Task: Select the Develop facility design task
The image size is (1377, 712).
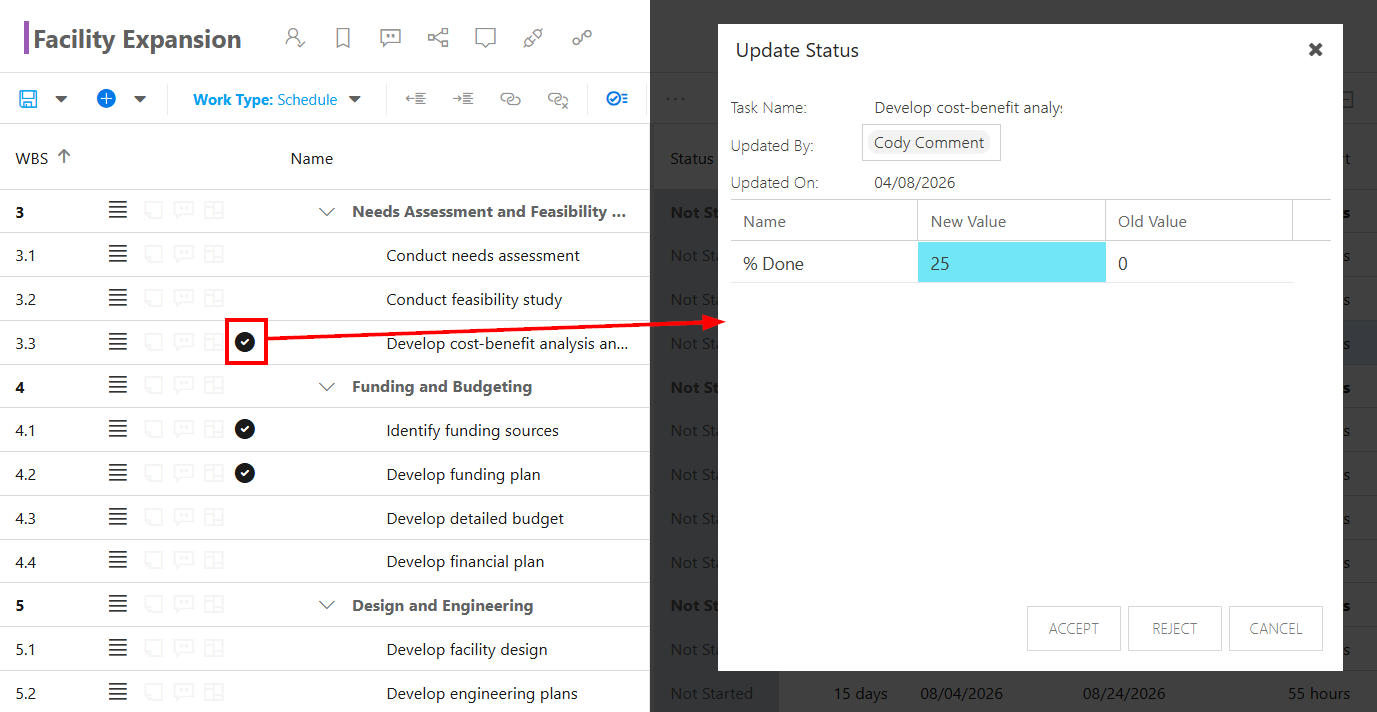Action: click(x=467, y=649)
